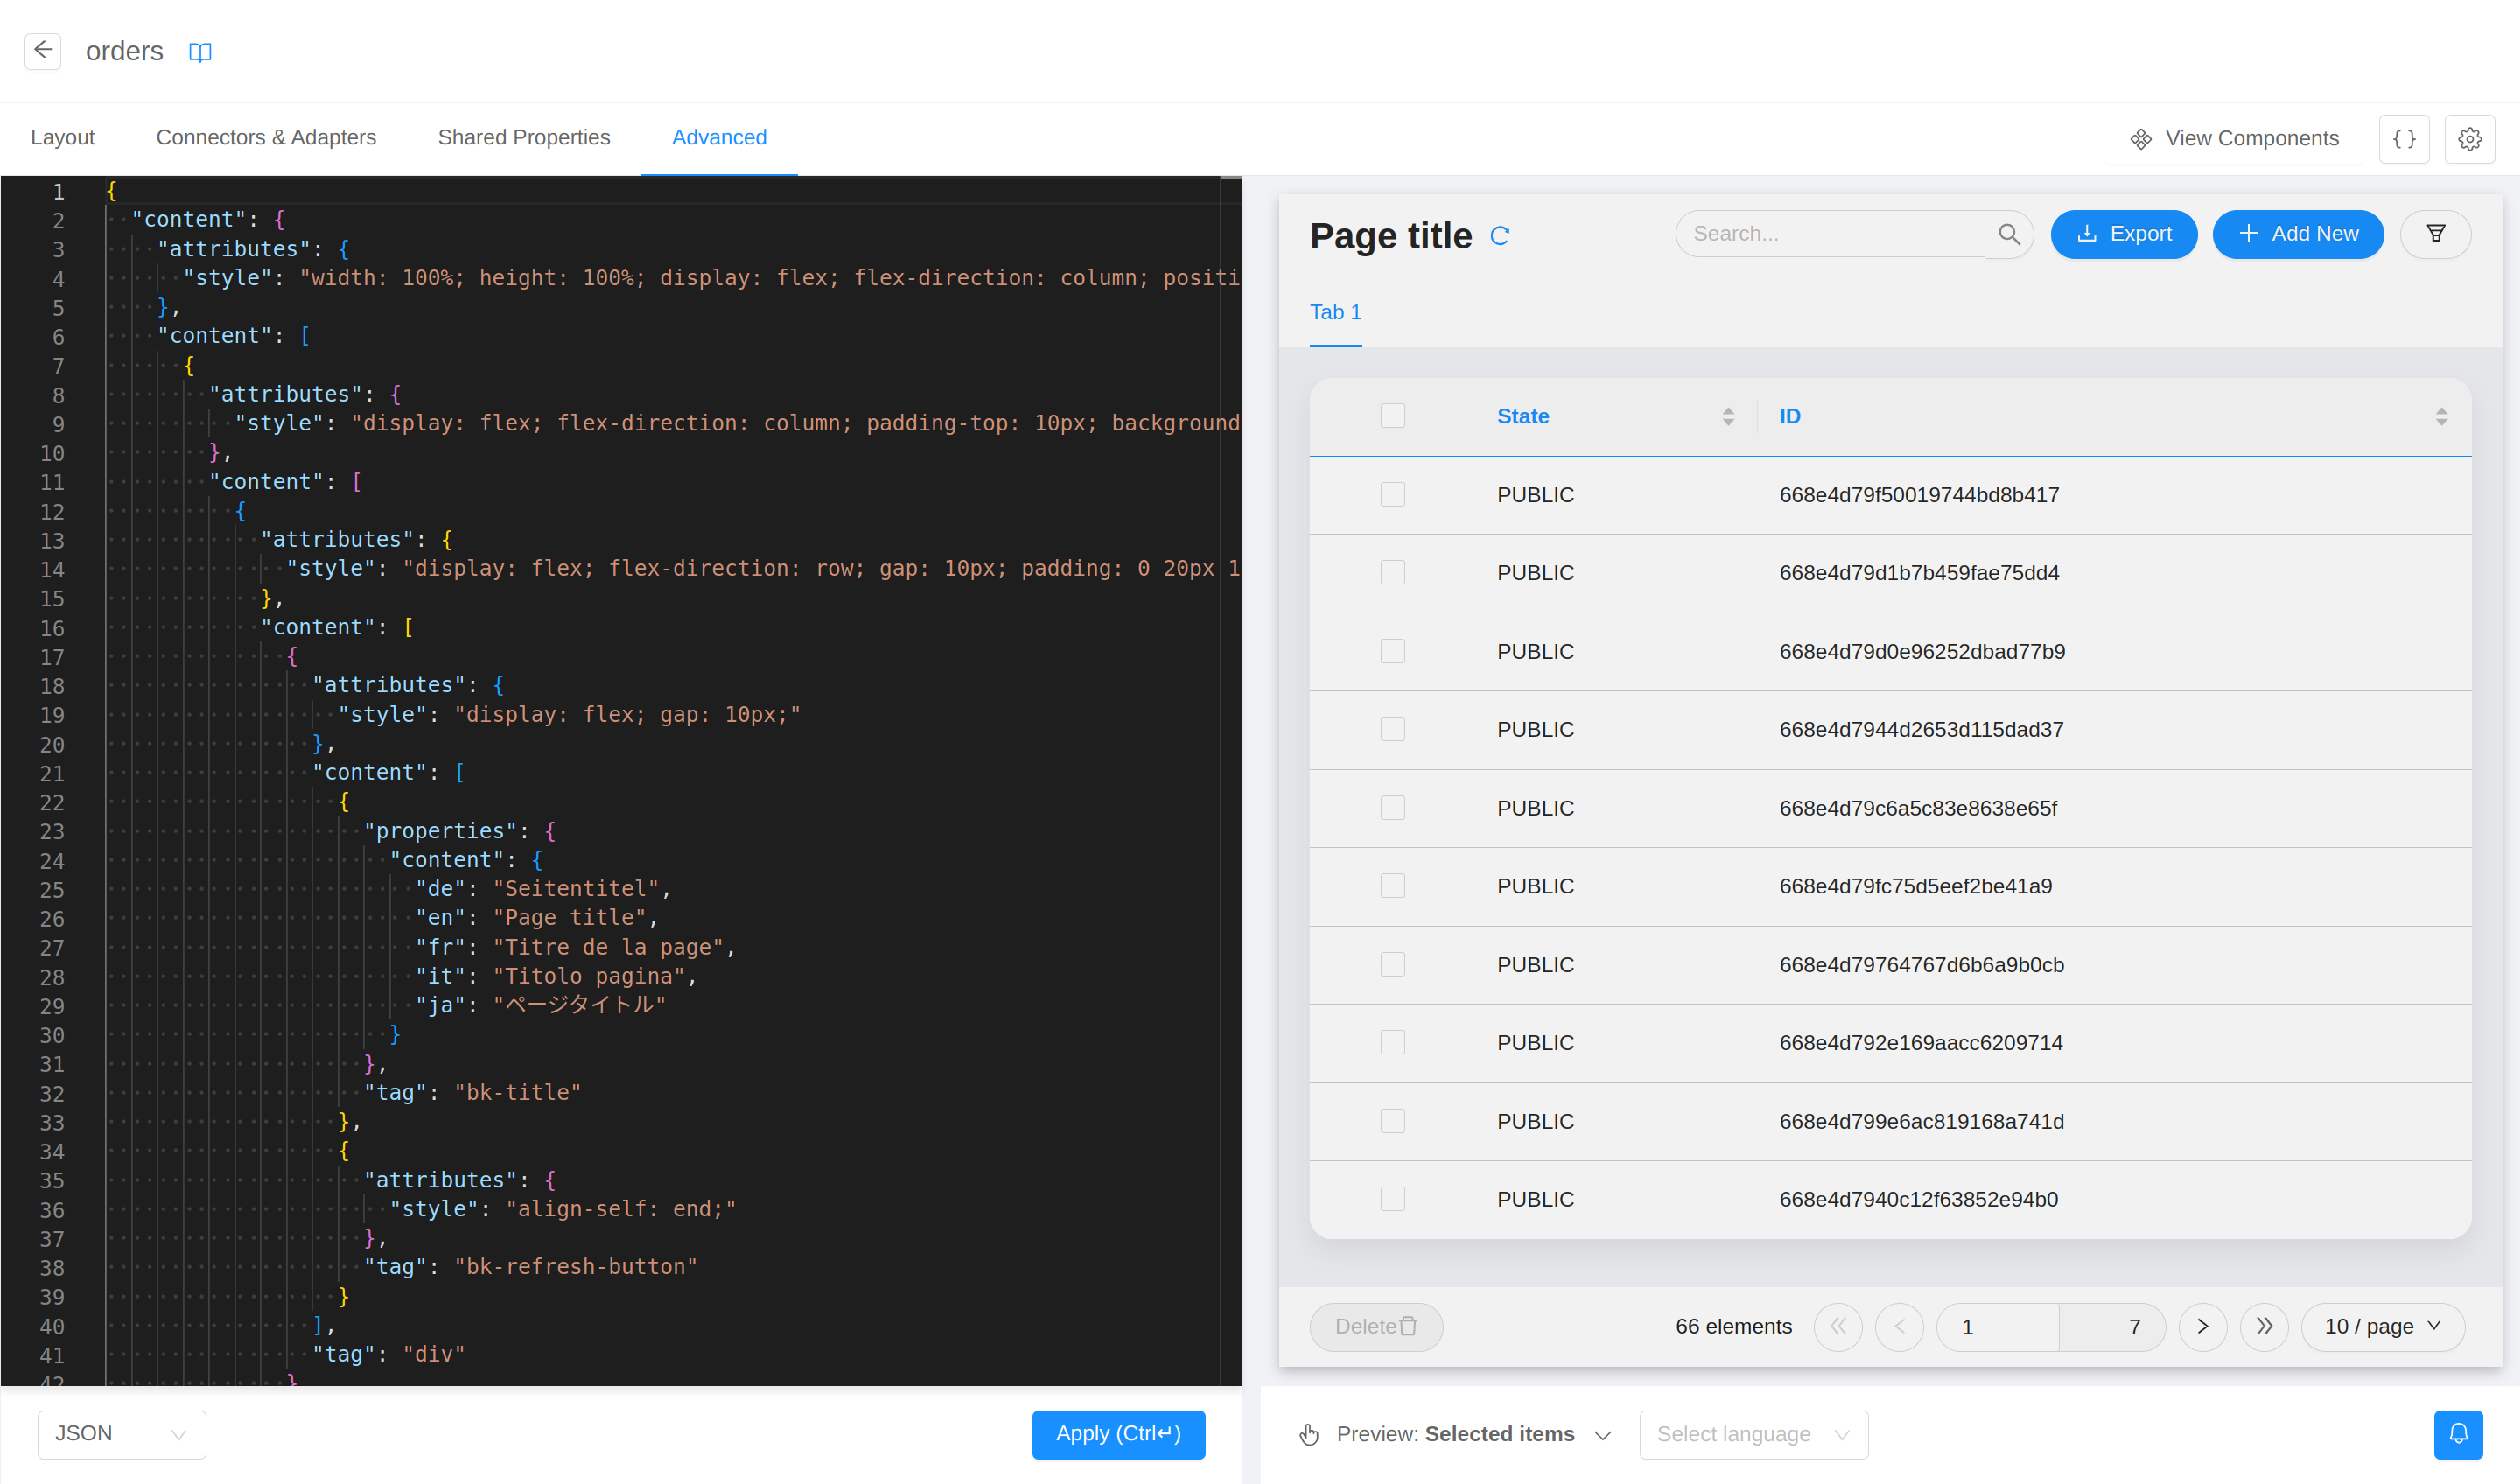This screenshot has height=1484, width=2520.
Task: Open the notifications bell
Action: pyautogui.click(x=2459, y=1434)
